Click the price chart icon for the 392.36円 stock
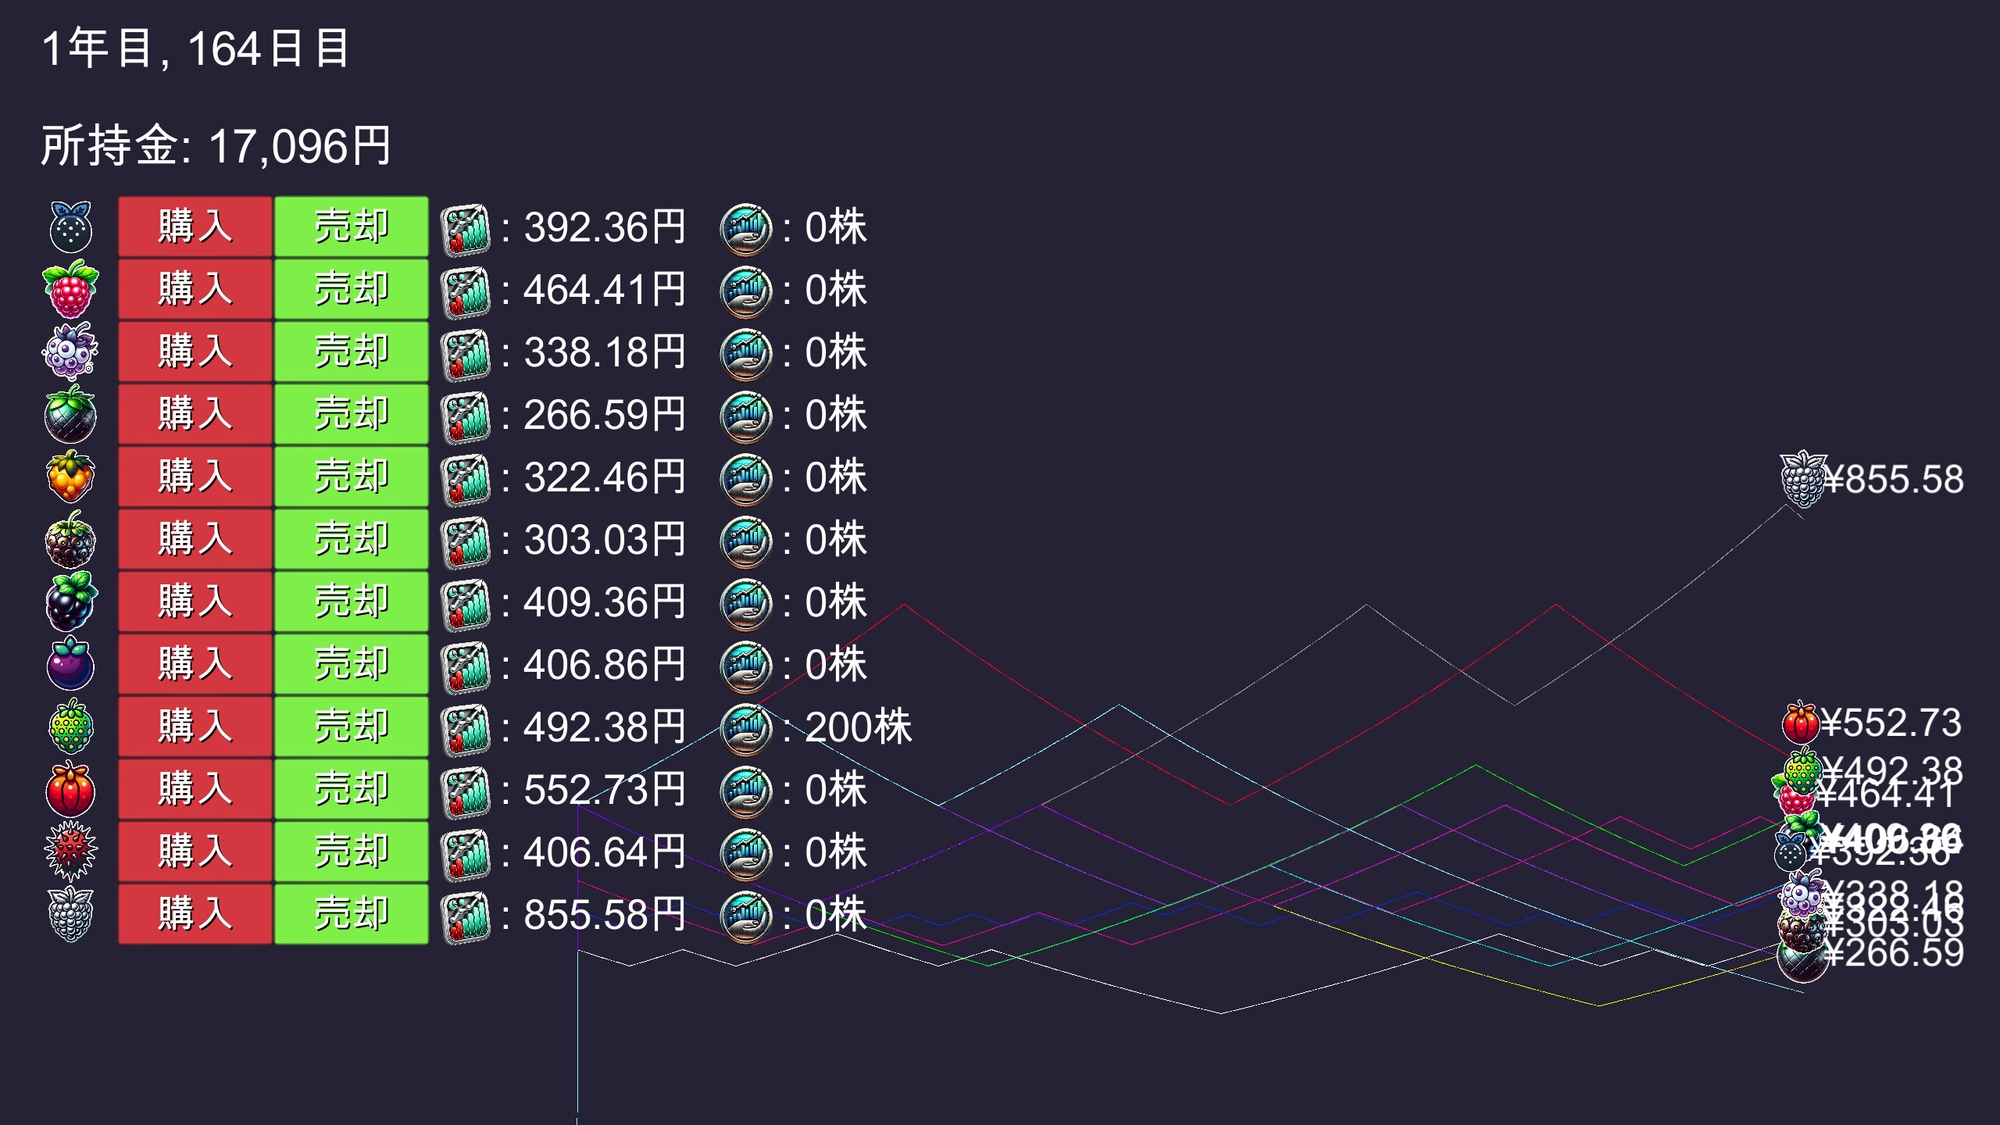Screen dimensions: 2000x1125 click(x=466, y=228)
